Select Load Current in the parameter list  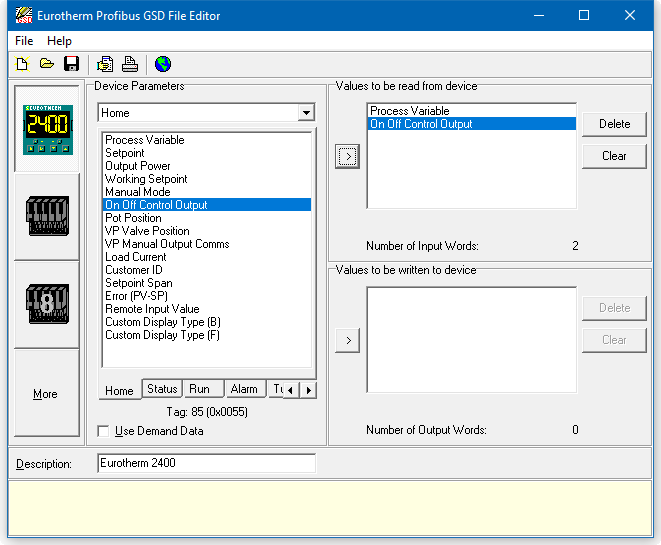207,257
